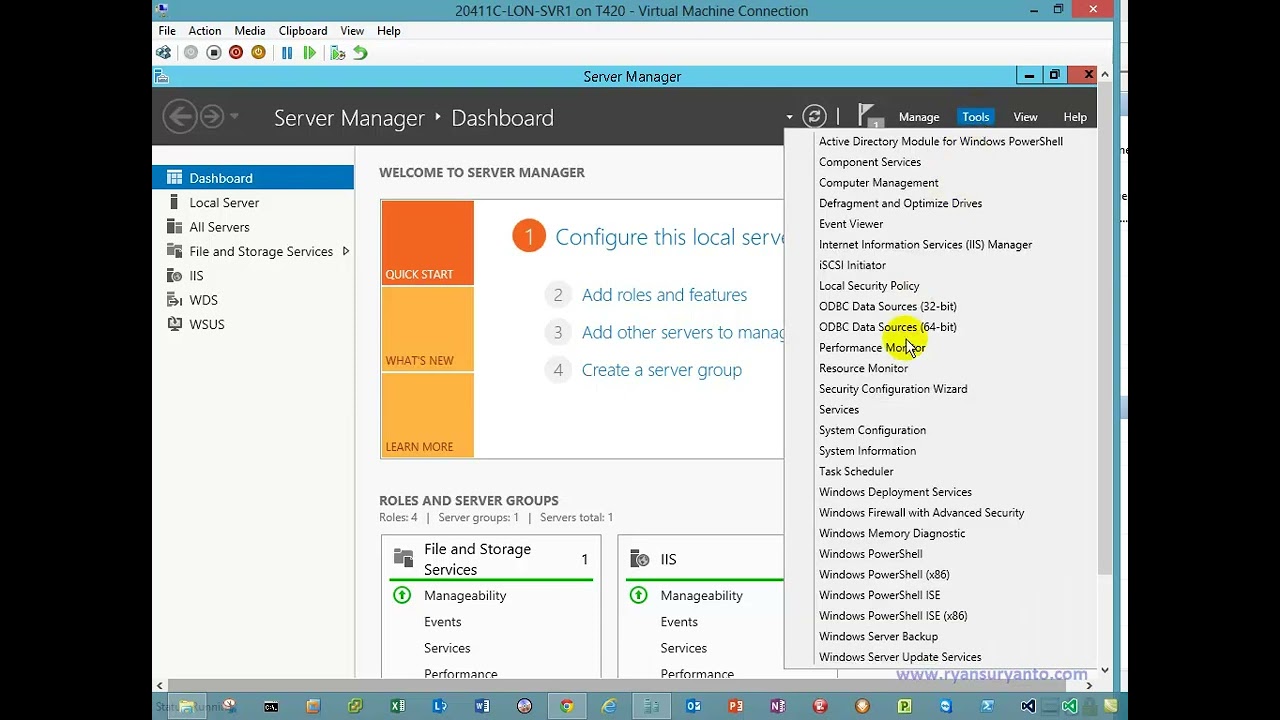This screenshot has height=720, width=1280.
Task: Choose Services from Tools menu
Action: [x=839, y=410]
